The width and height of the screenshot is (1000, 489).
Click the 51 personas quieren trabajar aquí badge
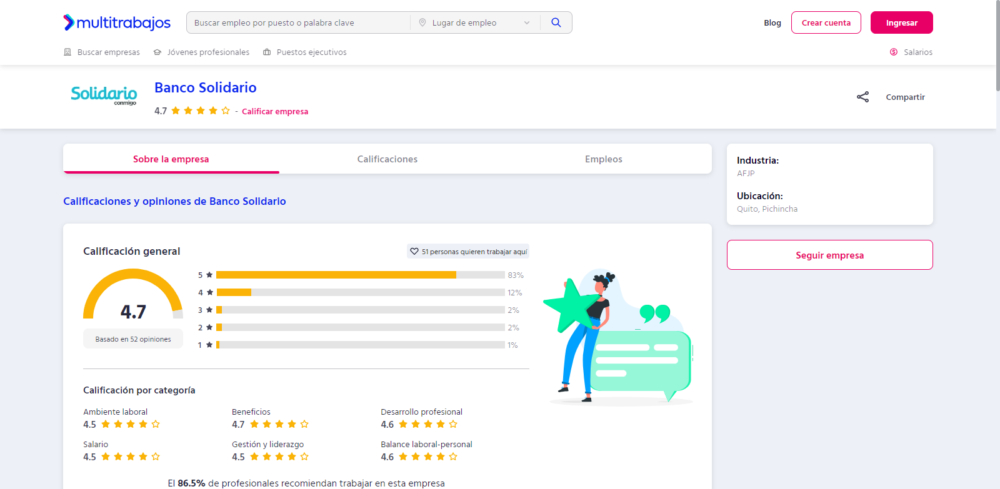[468, 251]
